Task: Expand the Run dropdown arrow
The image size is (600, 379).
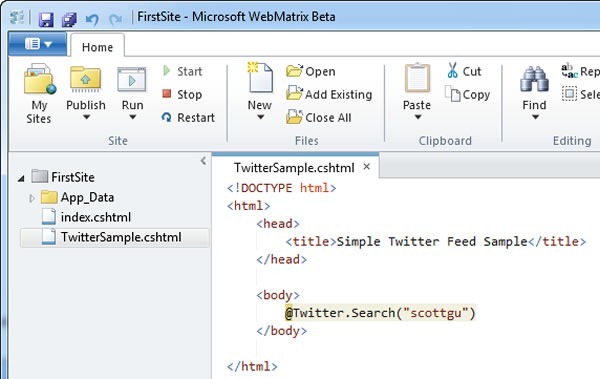Action: [132, 118]
